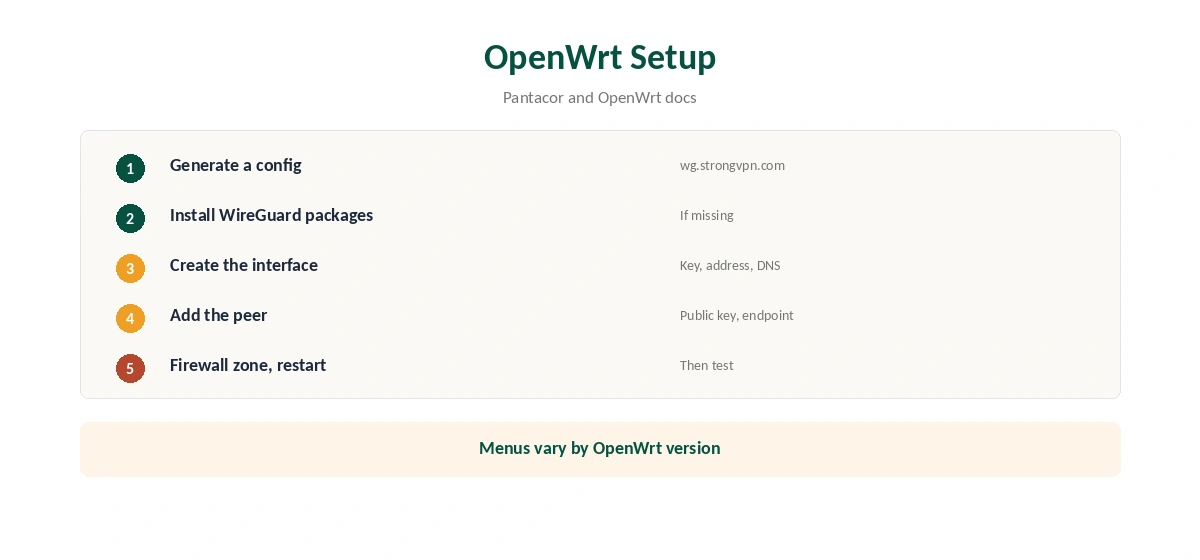The image size is (1200, 560).
Task: Click the step 2 number badge
Action: 130,218
